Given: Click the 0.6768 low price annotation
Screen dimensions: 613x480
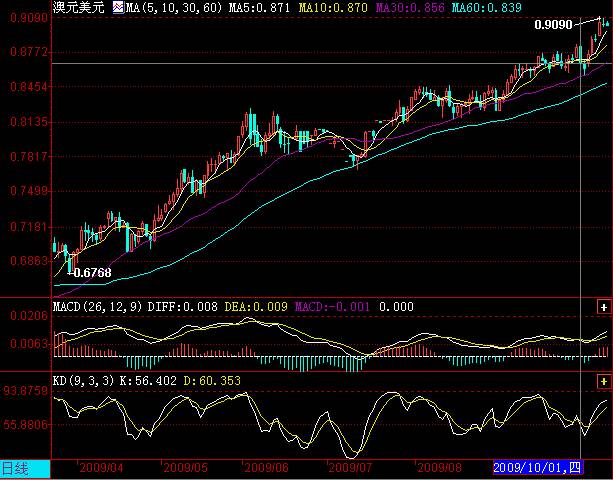Looking at the screenshot, I should pos(92,273).
